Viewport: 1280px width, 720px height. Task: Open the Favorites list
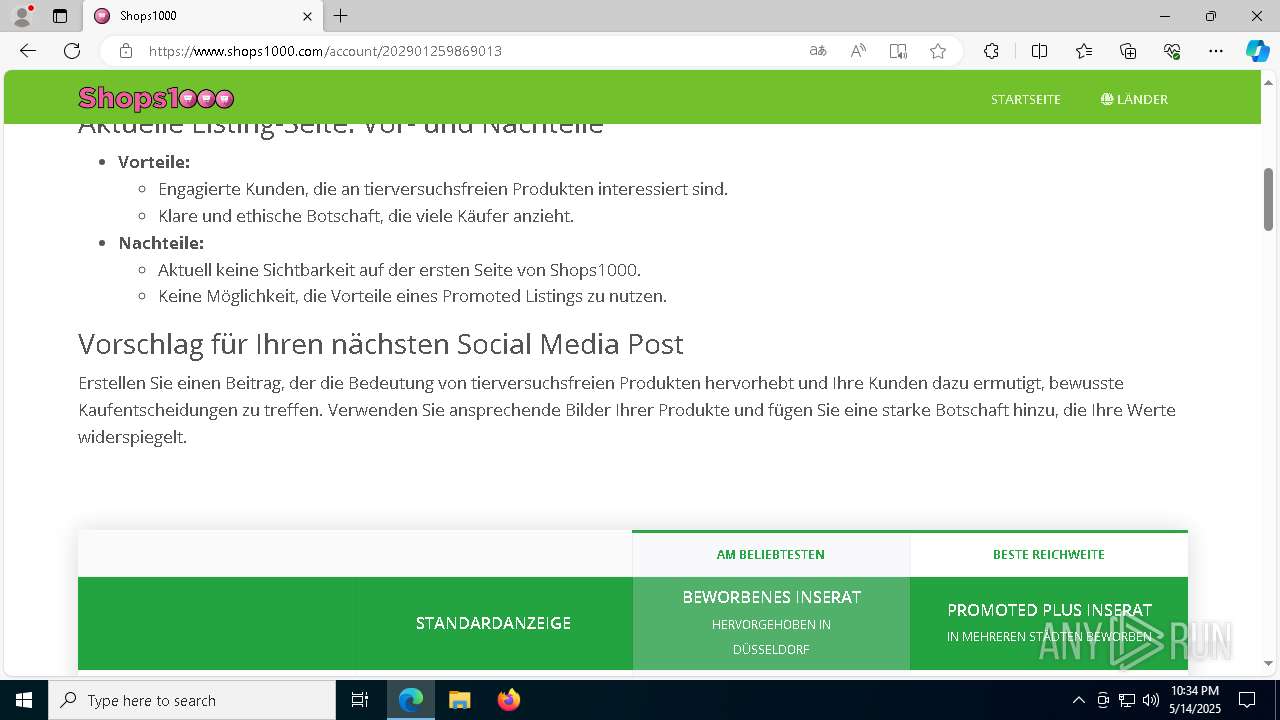(1084, 51)
